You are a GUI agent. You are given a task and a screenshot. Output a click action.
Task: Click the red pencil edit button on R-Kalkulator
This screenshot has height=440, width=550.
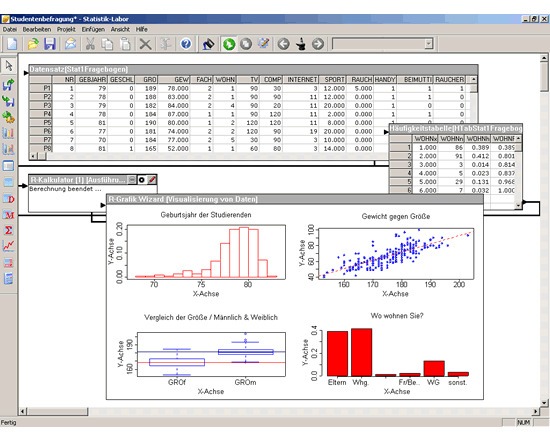[152, 180]
